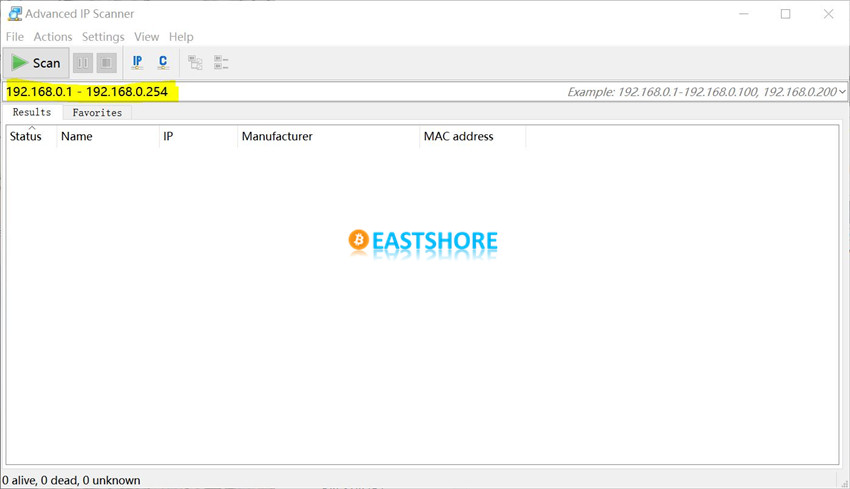
Task: Click the Collapse all list icon
Action: (x=221, y=63)
